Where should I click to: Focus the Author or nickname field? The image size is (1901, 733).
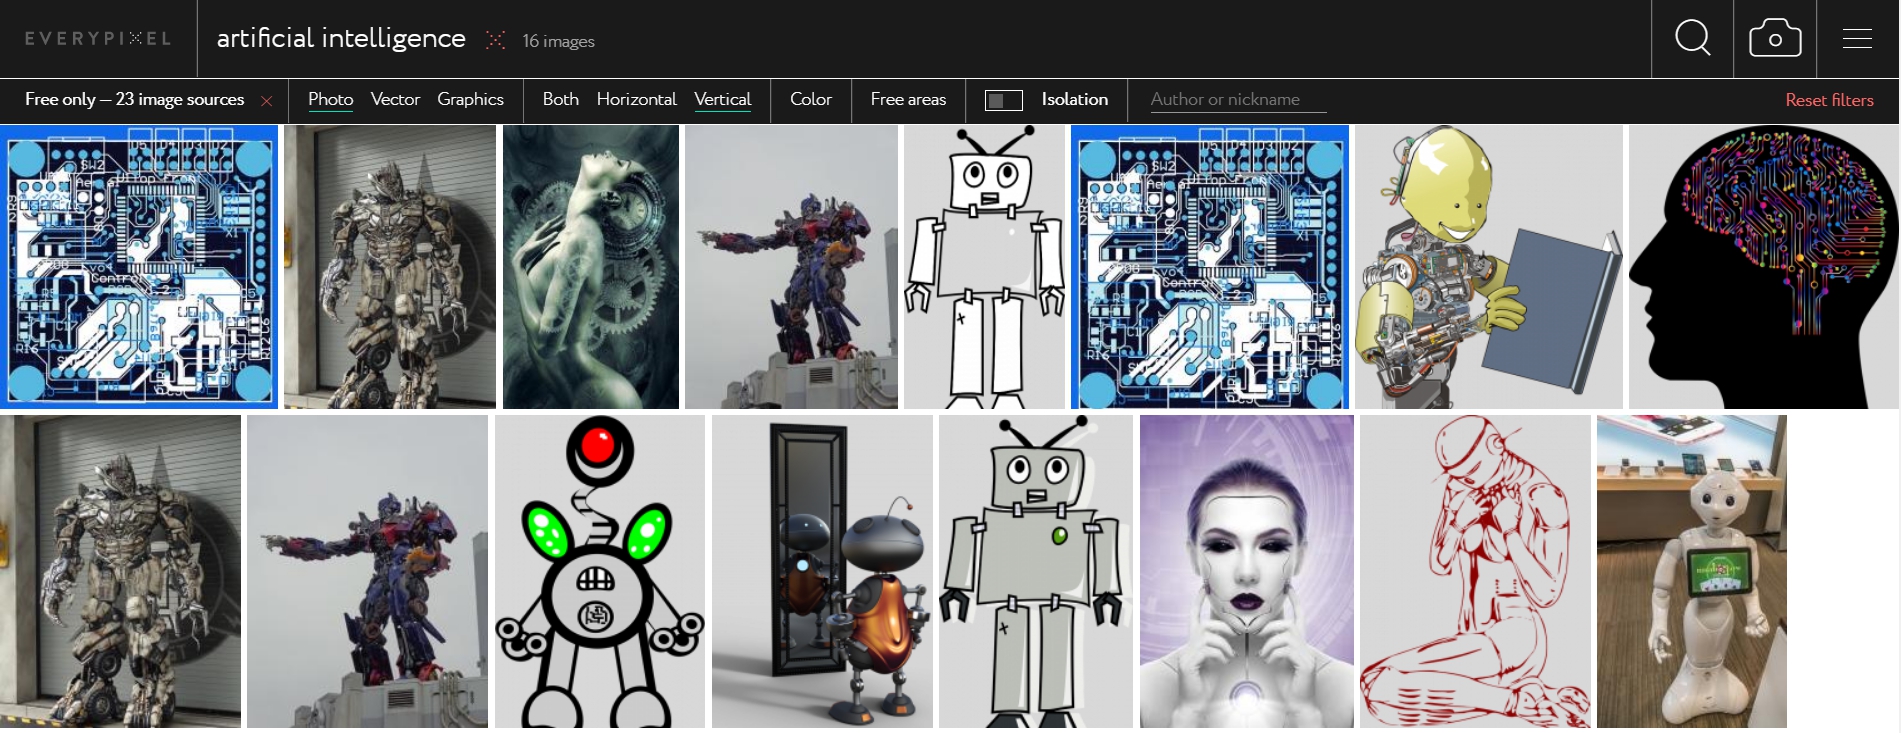point(1238,99)
